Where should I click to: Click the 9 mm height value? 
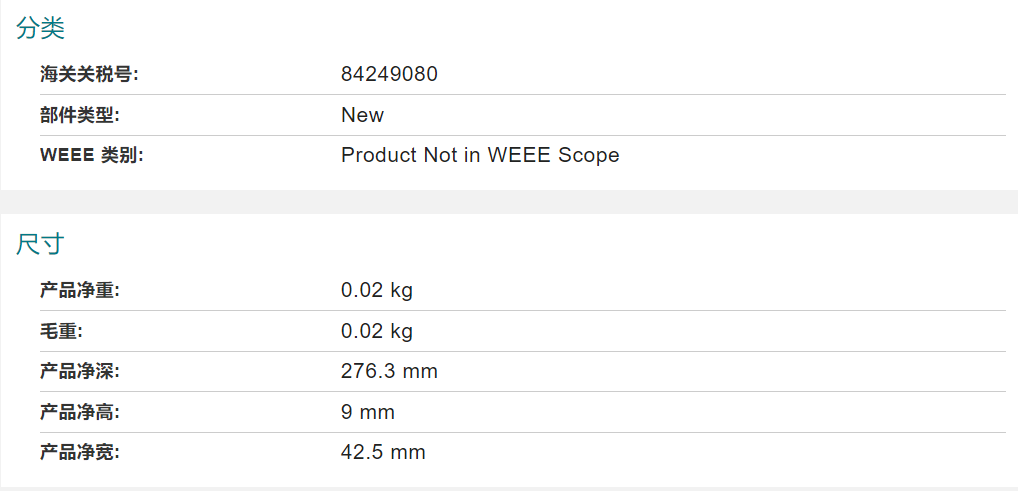(x=367, y=412)
